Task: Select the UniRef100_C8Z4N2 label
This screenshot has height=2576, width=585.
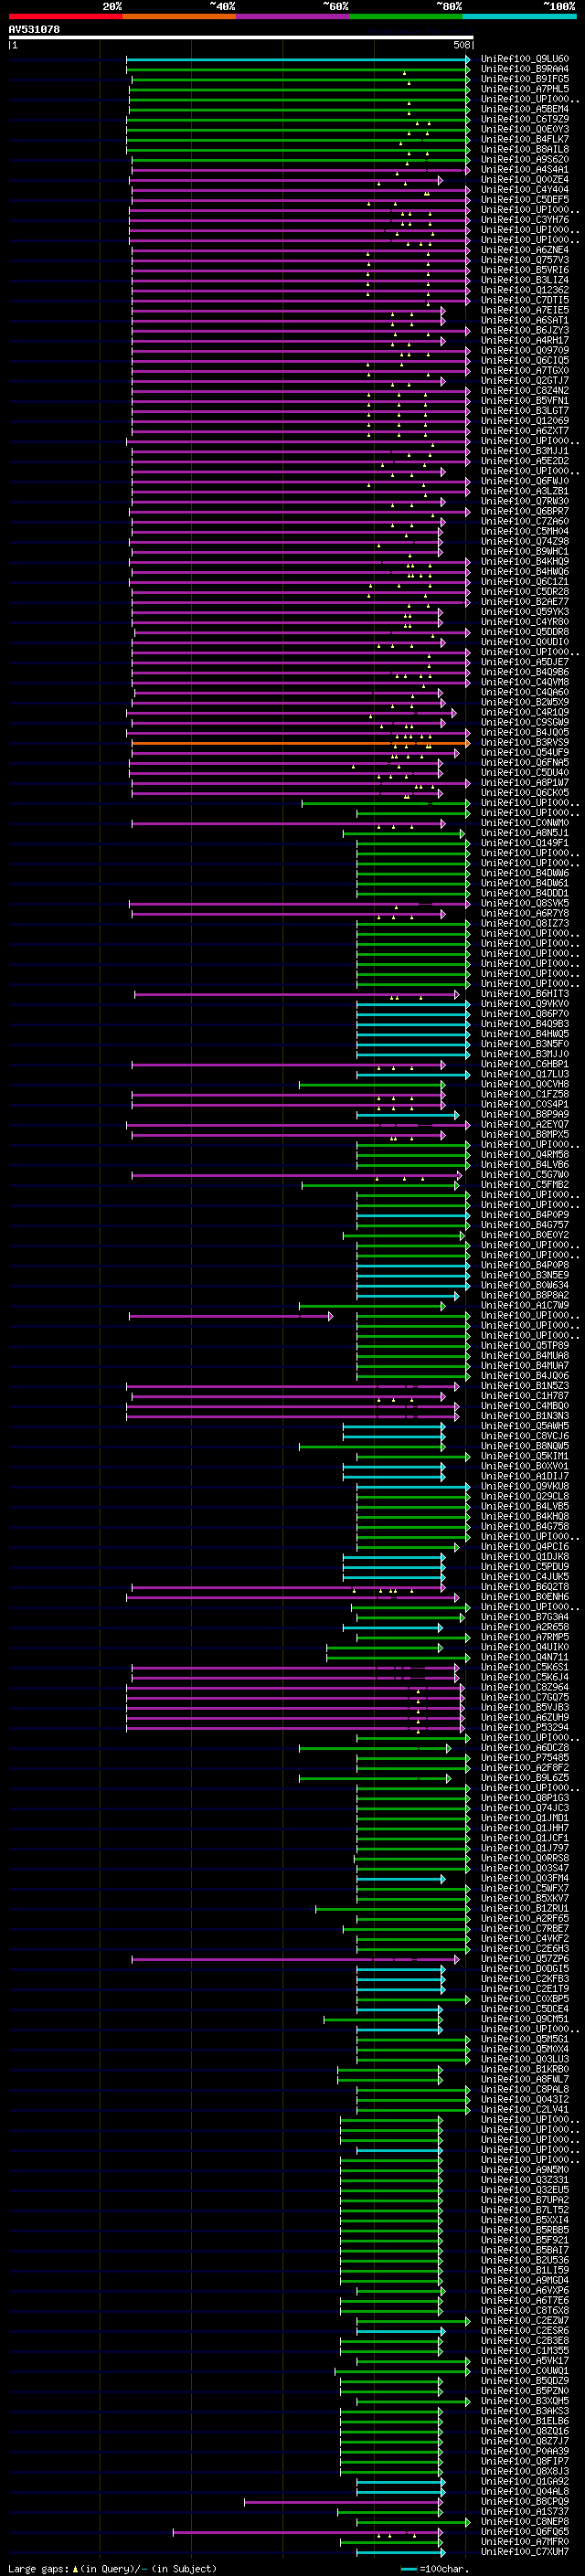Action: [x=524, y=391]
